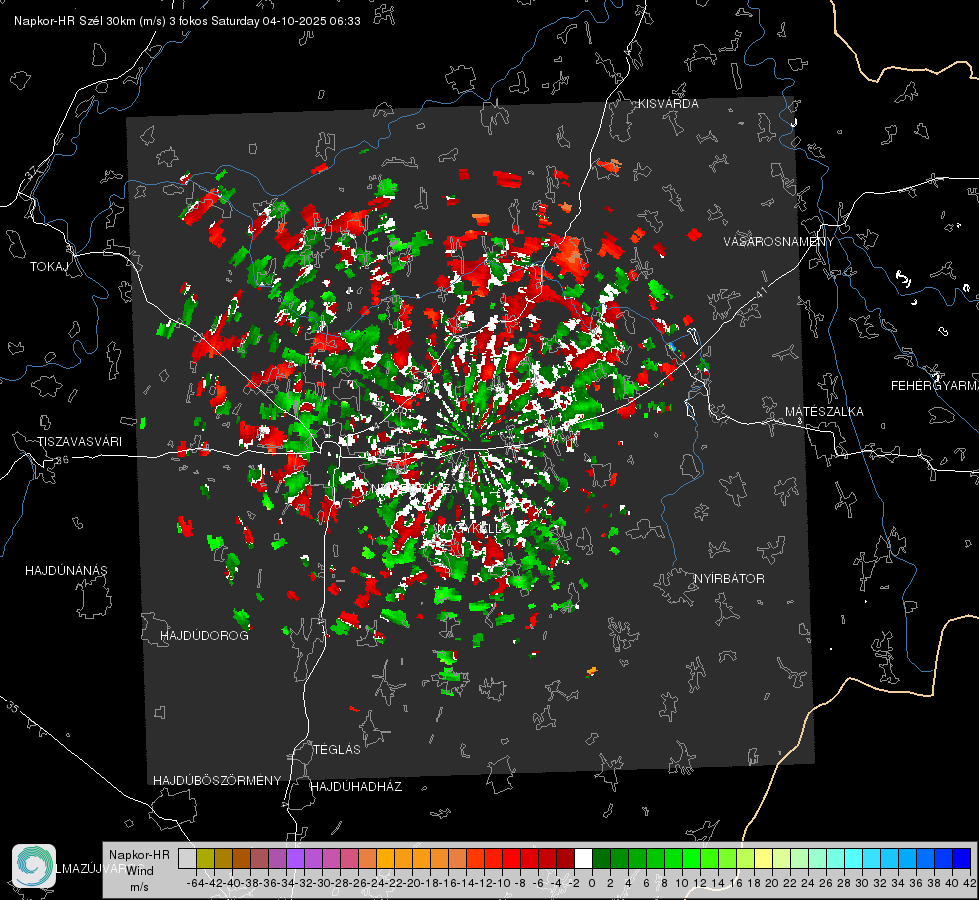The image size is (979, 900).
Task: Click the 30 legend scale label
Action: [862, 883]
